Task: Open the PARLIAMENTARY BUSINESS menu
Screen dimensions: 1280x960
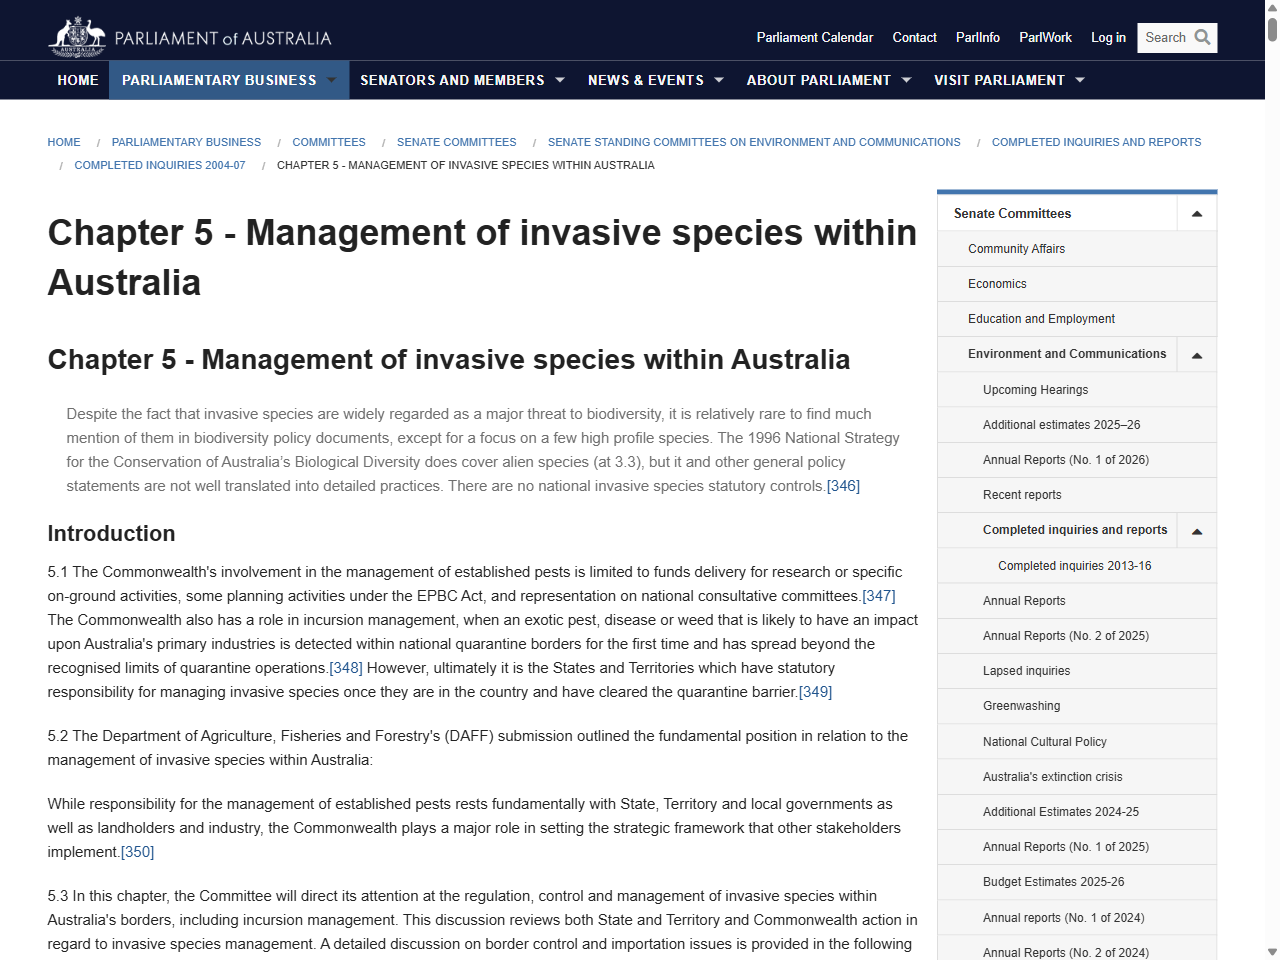Action: click(219, 80)
